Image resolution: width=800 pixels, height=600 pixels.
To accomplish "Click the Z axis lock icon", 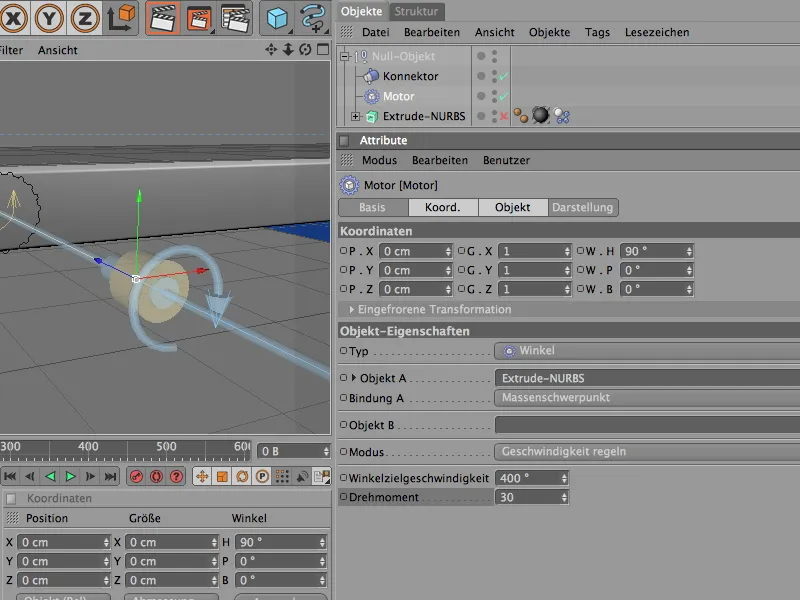I will [87, 16].
